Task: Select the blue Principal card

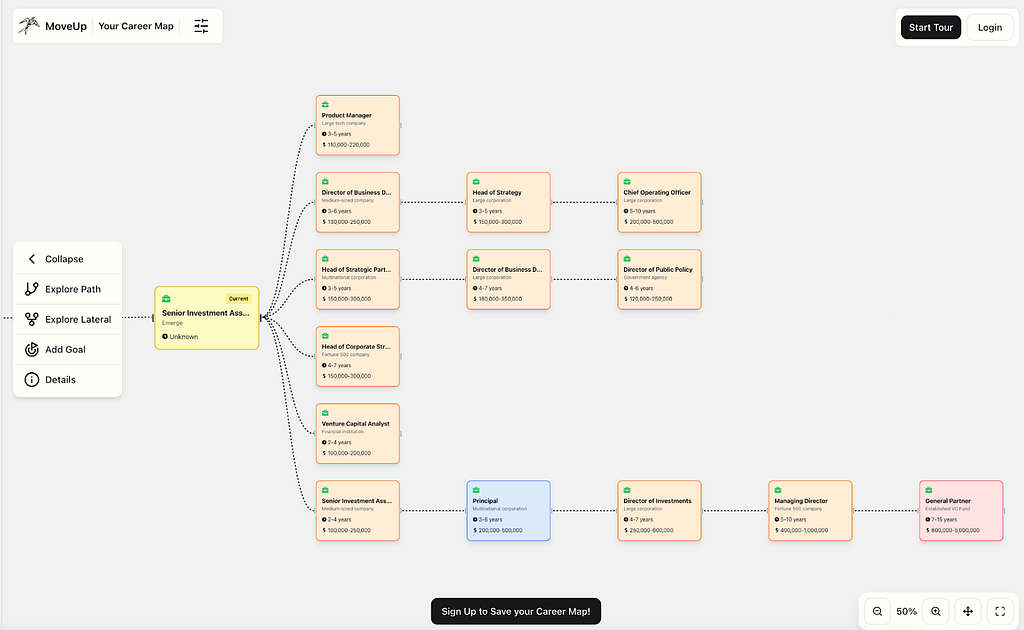Action: click(x=508, y=511)
